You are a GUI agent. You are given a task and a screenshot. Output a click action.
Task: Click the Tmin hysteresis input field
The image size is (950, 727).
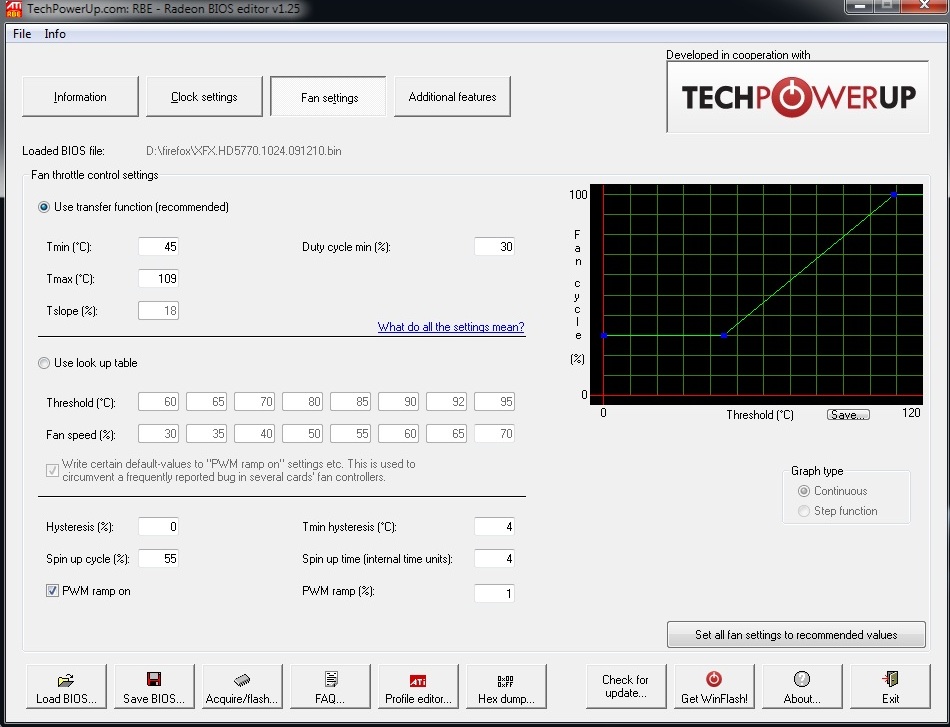point(494,526)
